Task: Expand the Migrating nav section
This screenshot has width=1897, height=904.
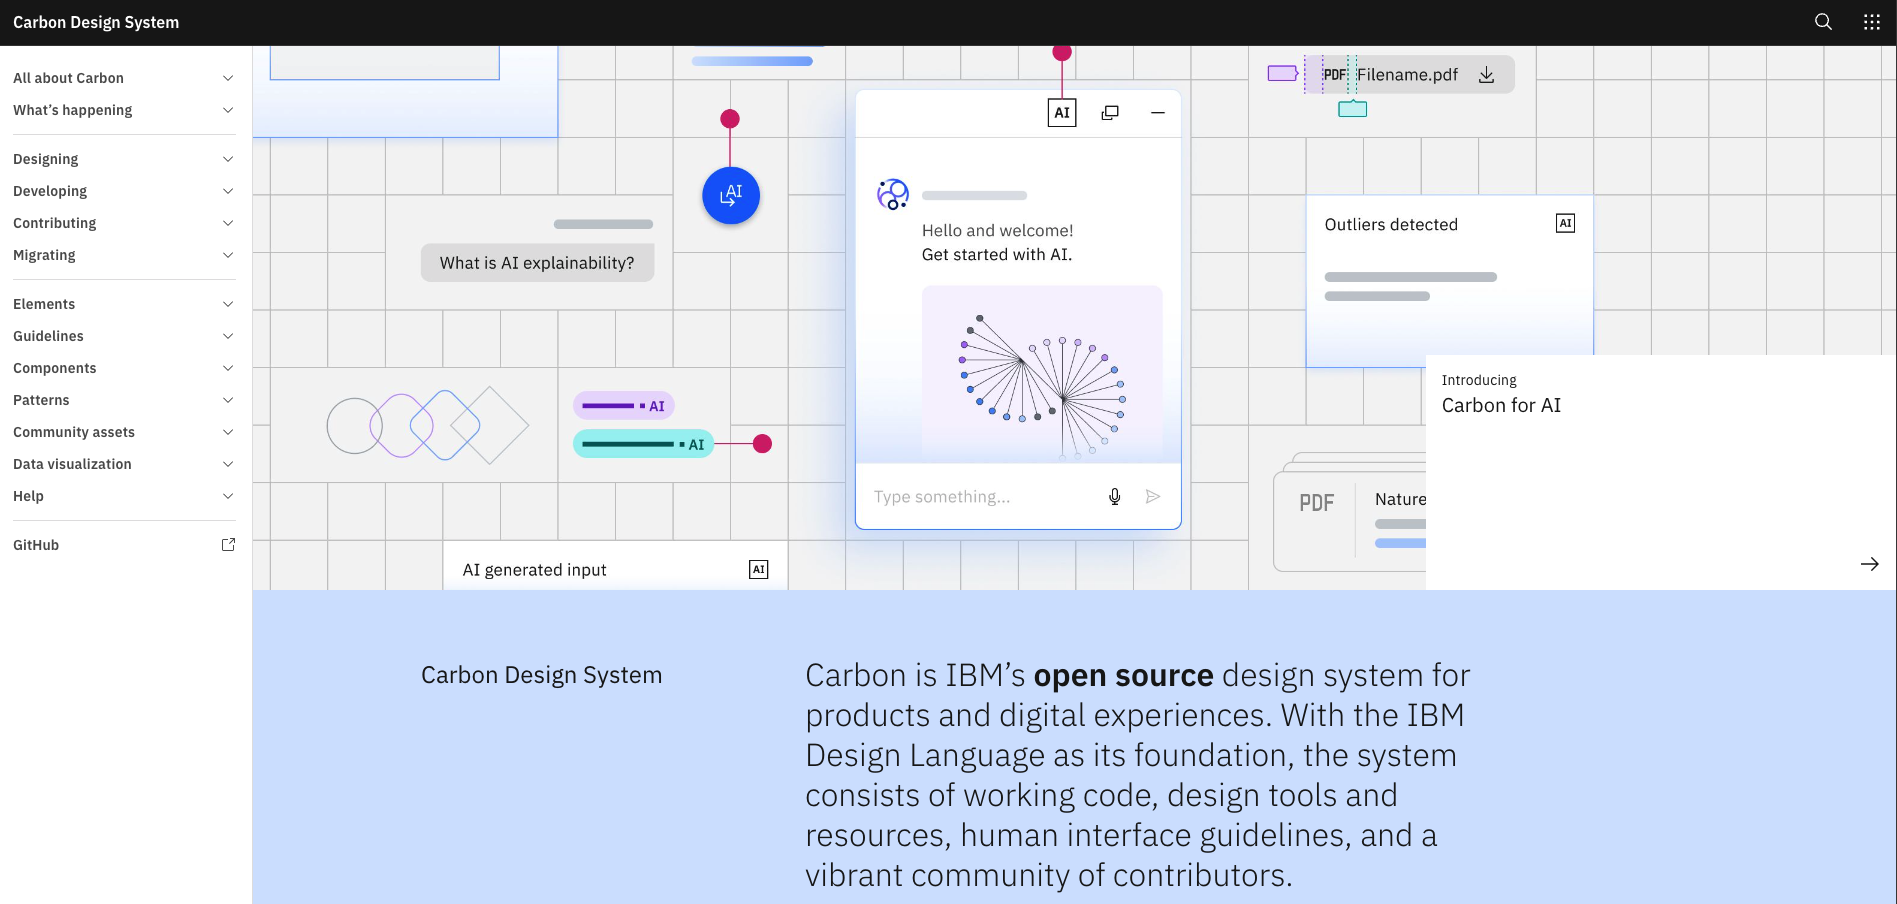Action: (124, 255)
